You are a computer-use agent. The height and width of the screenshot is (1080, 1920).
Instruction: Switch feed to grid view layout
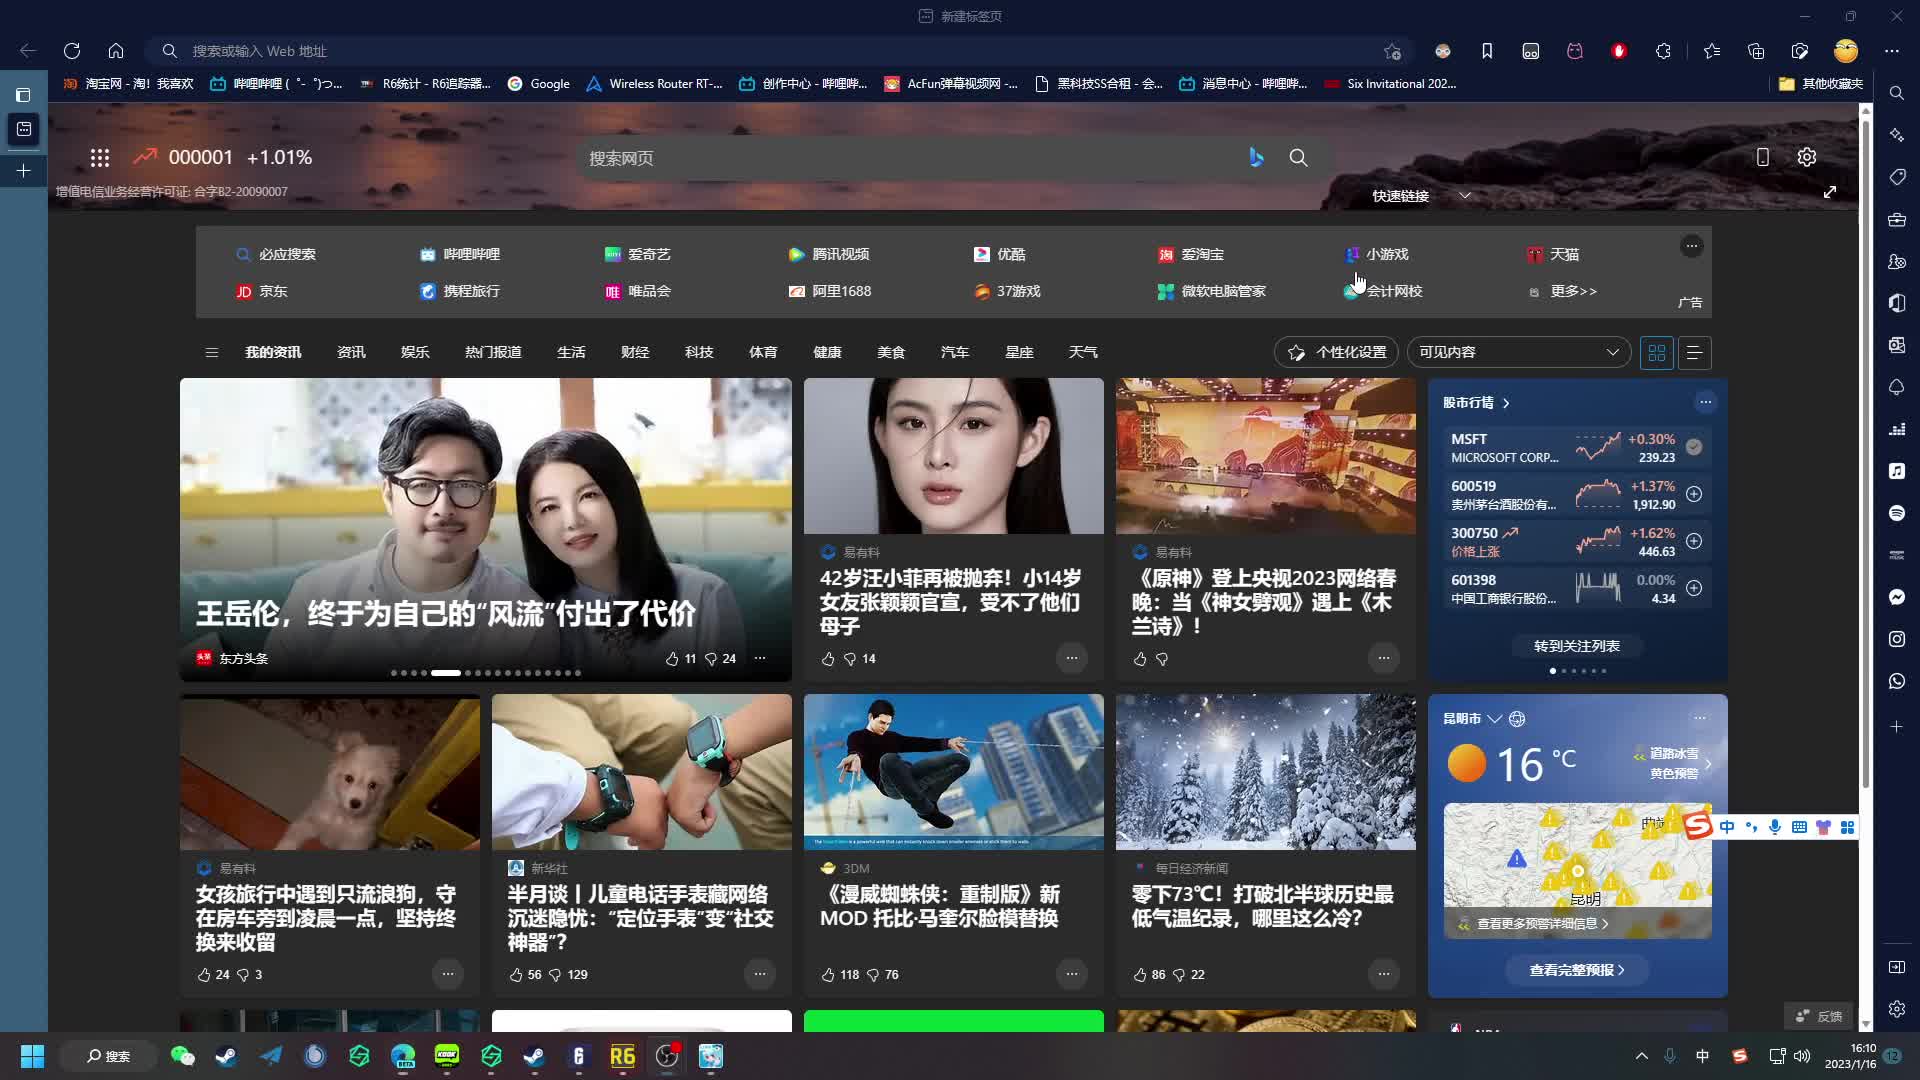point(1657,352)
